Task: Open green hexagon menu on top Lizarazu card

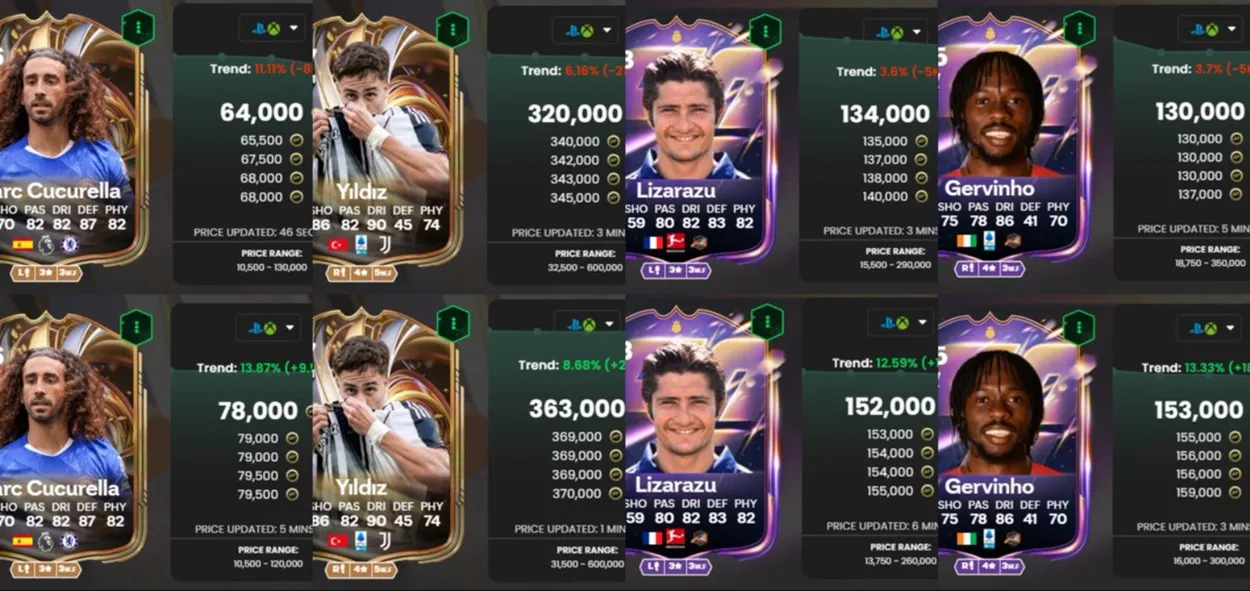Action: point(765,31)
